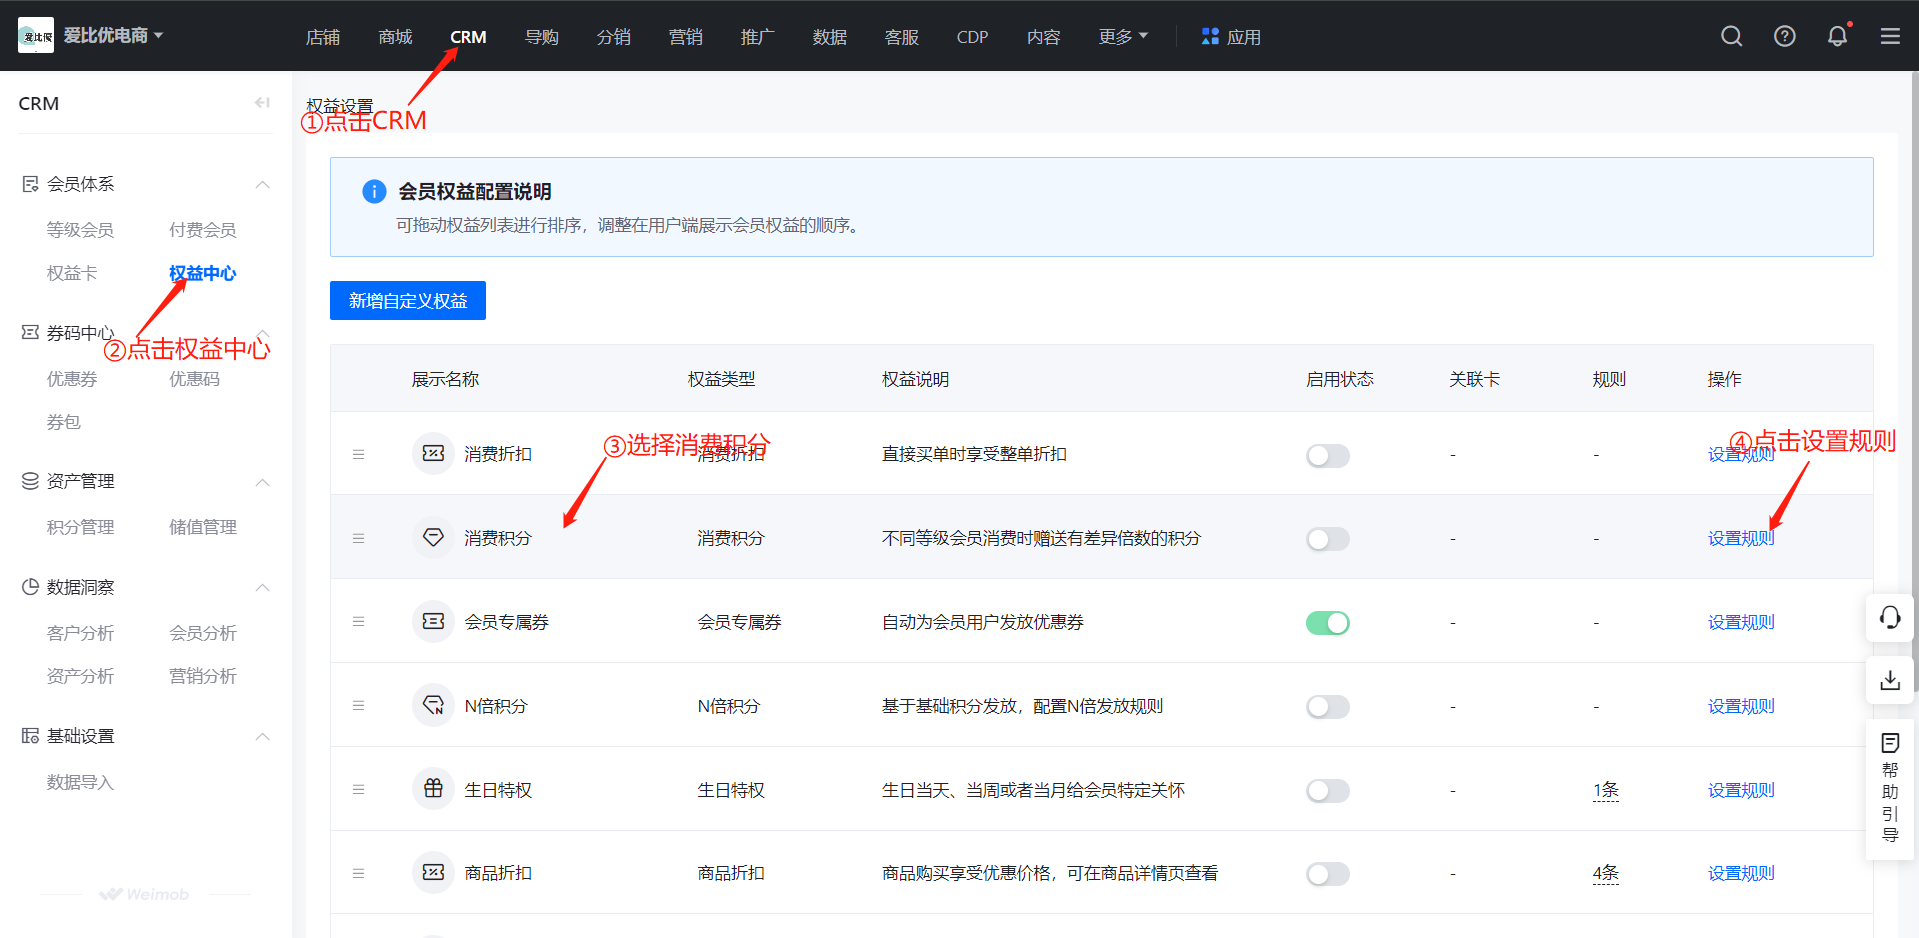
Task: Click the 商品折扣 row icon
Action: point(433,872)
